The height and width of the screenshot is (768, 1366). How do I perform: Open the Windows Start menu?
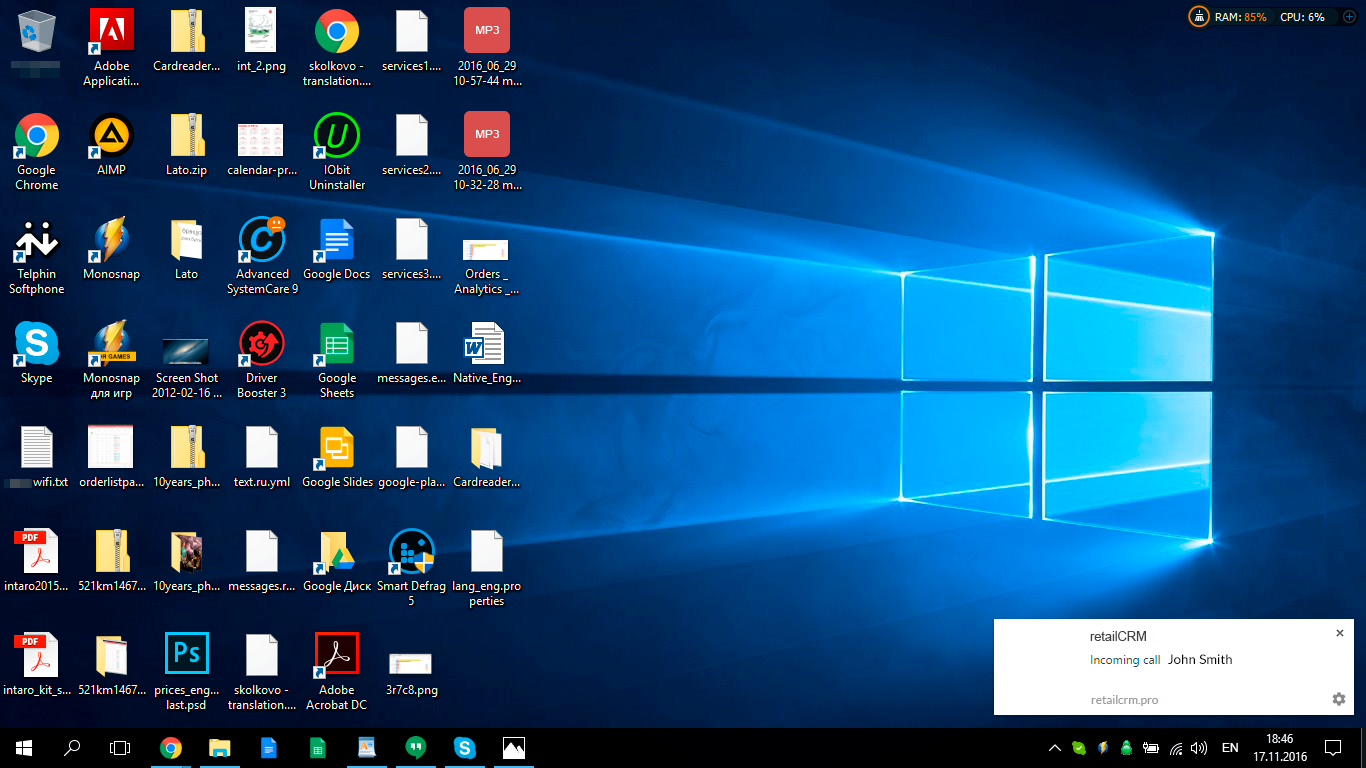[x=24, y=748]
